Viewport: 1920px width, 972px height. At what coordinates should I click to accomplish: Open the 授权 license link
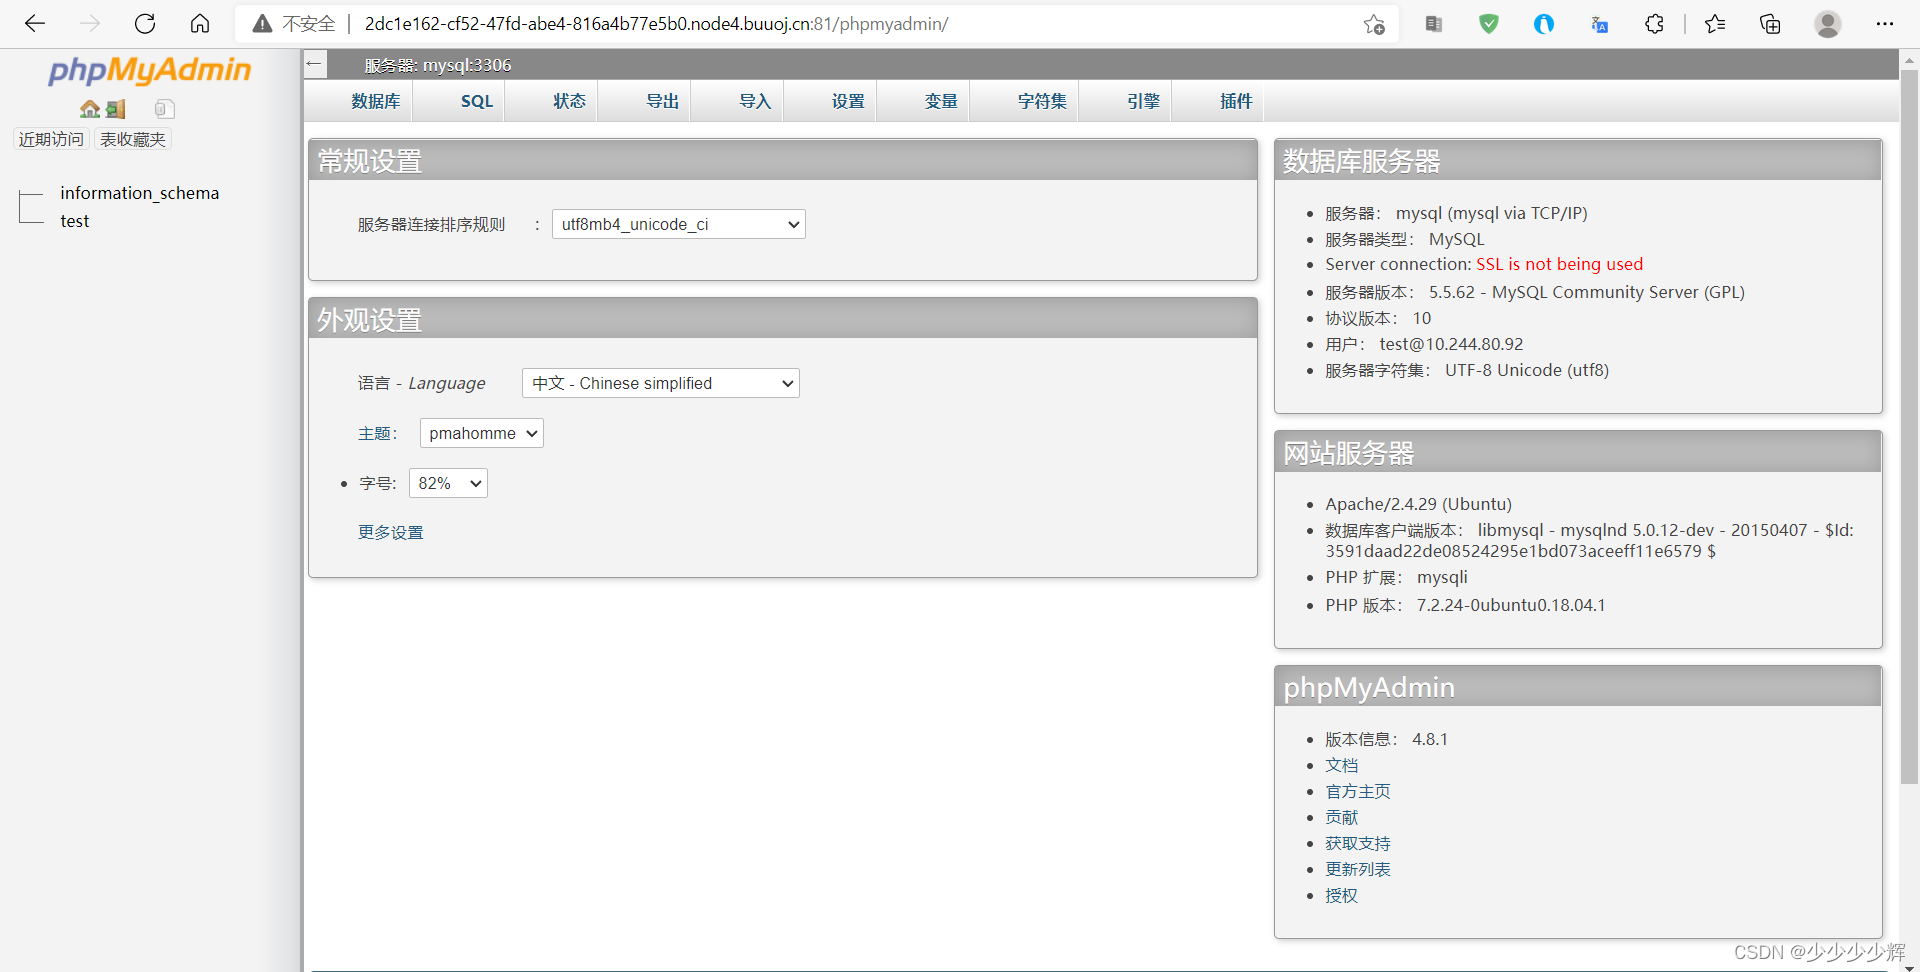click(x=1341, y=895)
